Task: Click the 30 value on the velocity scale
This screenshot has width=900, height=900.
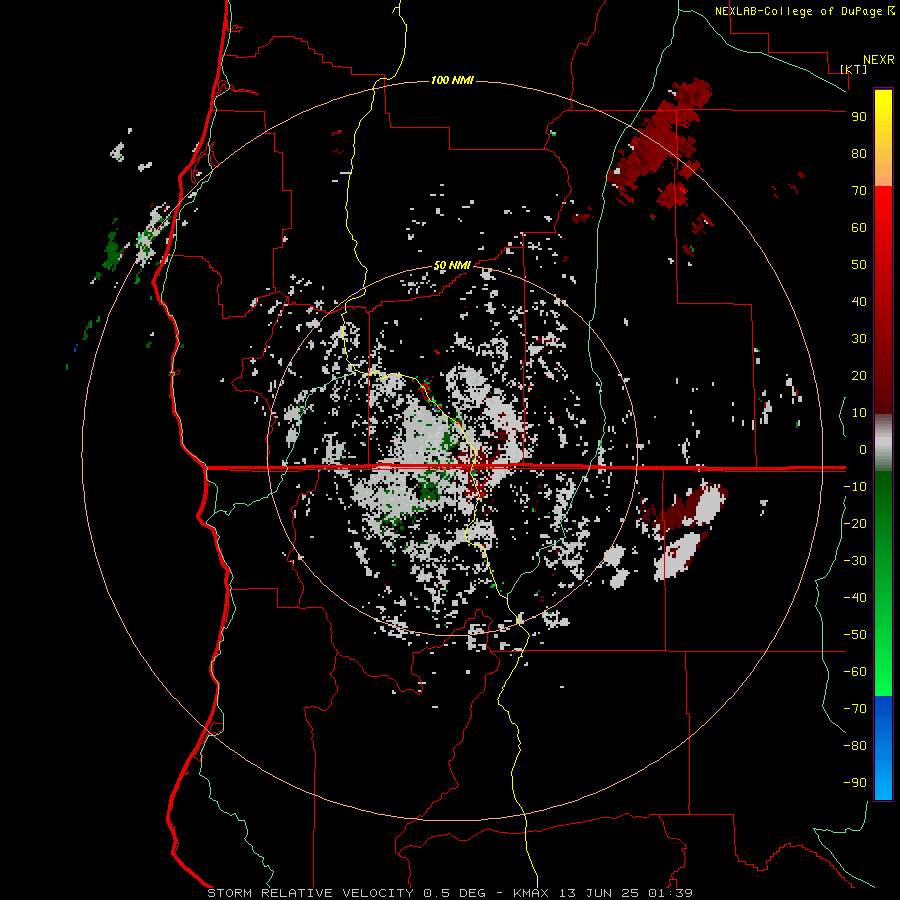Action: 859,339
